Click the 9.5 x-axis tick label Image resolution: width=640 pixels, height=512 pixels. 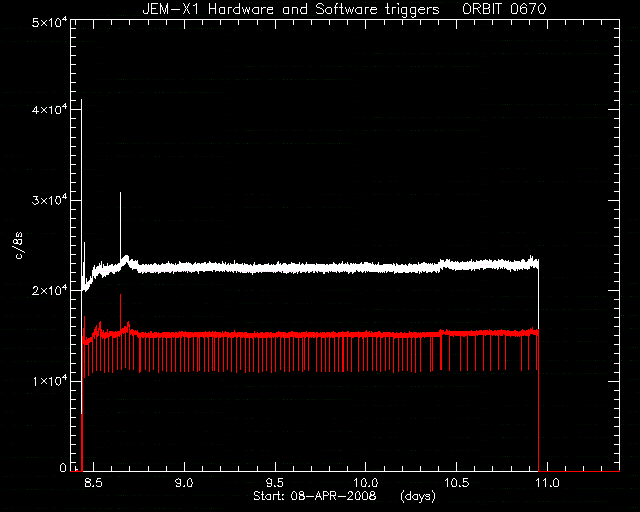click(275, 483)
